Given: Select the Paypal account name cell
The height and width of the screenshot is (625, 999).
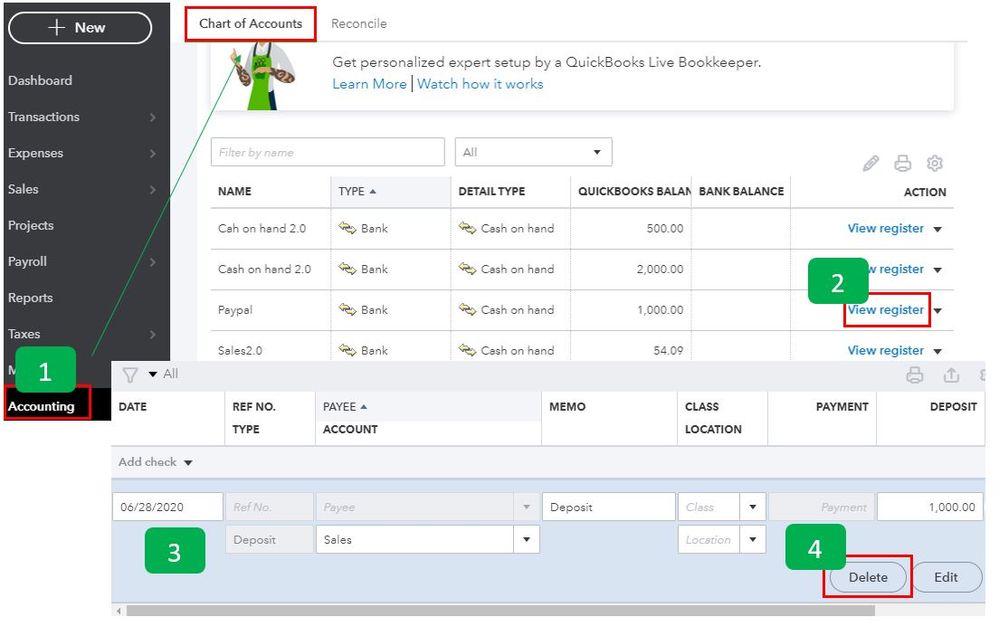Looking at the screenshot, I should click(x=235, y=310).
